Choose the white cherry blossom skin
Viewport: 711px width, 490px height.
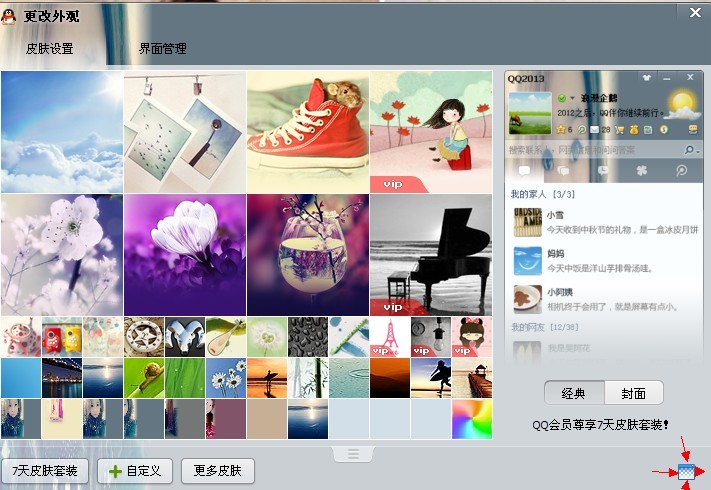pos(62,255)
